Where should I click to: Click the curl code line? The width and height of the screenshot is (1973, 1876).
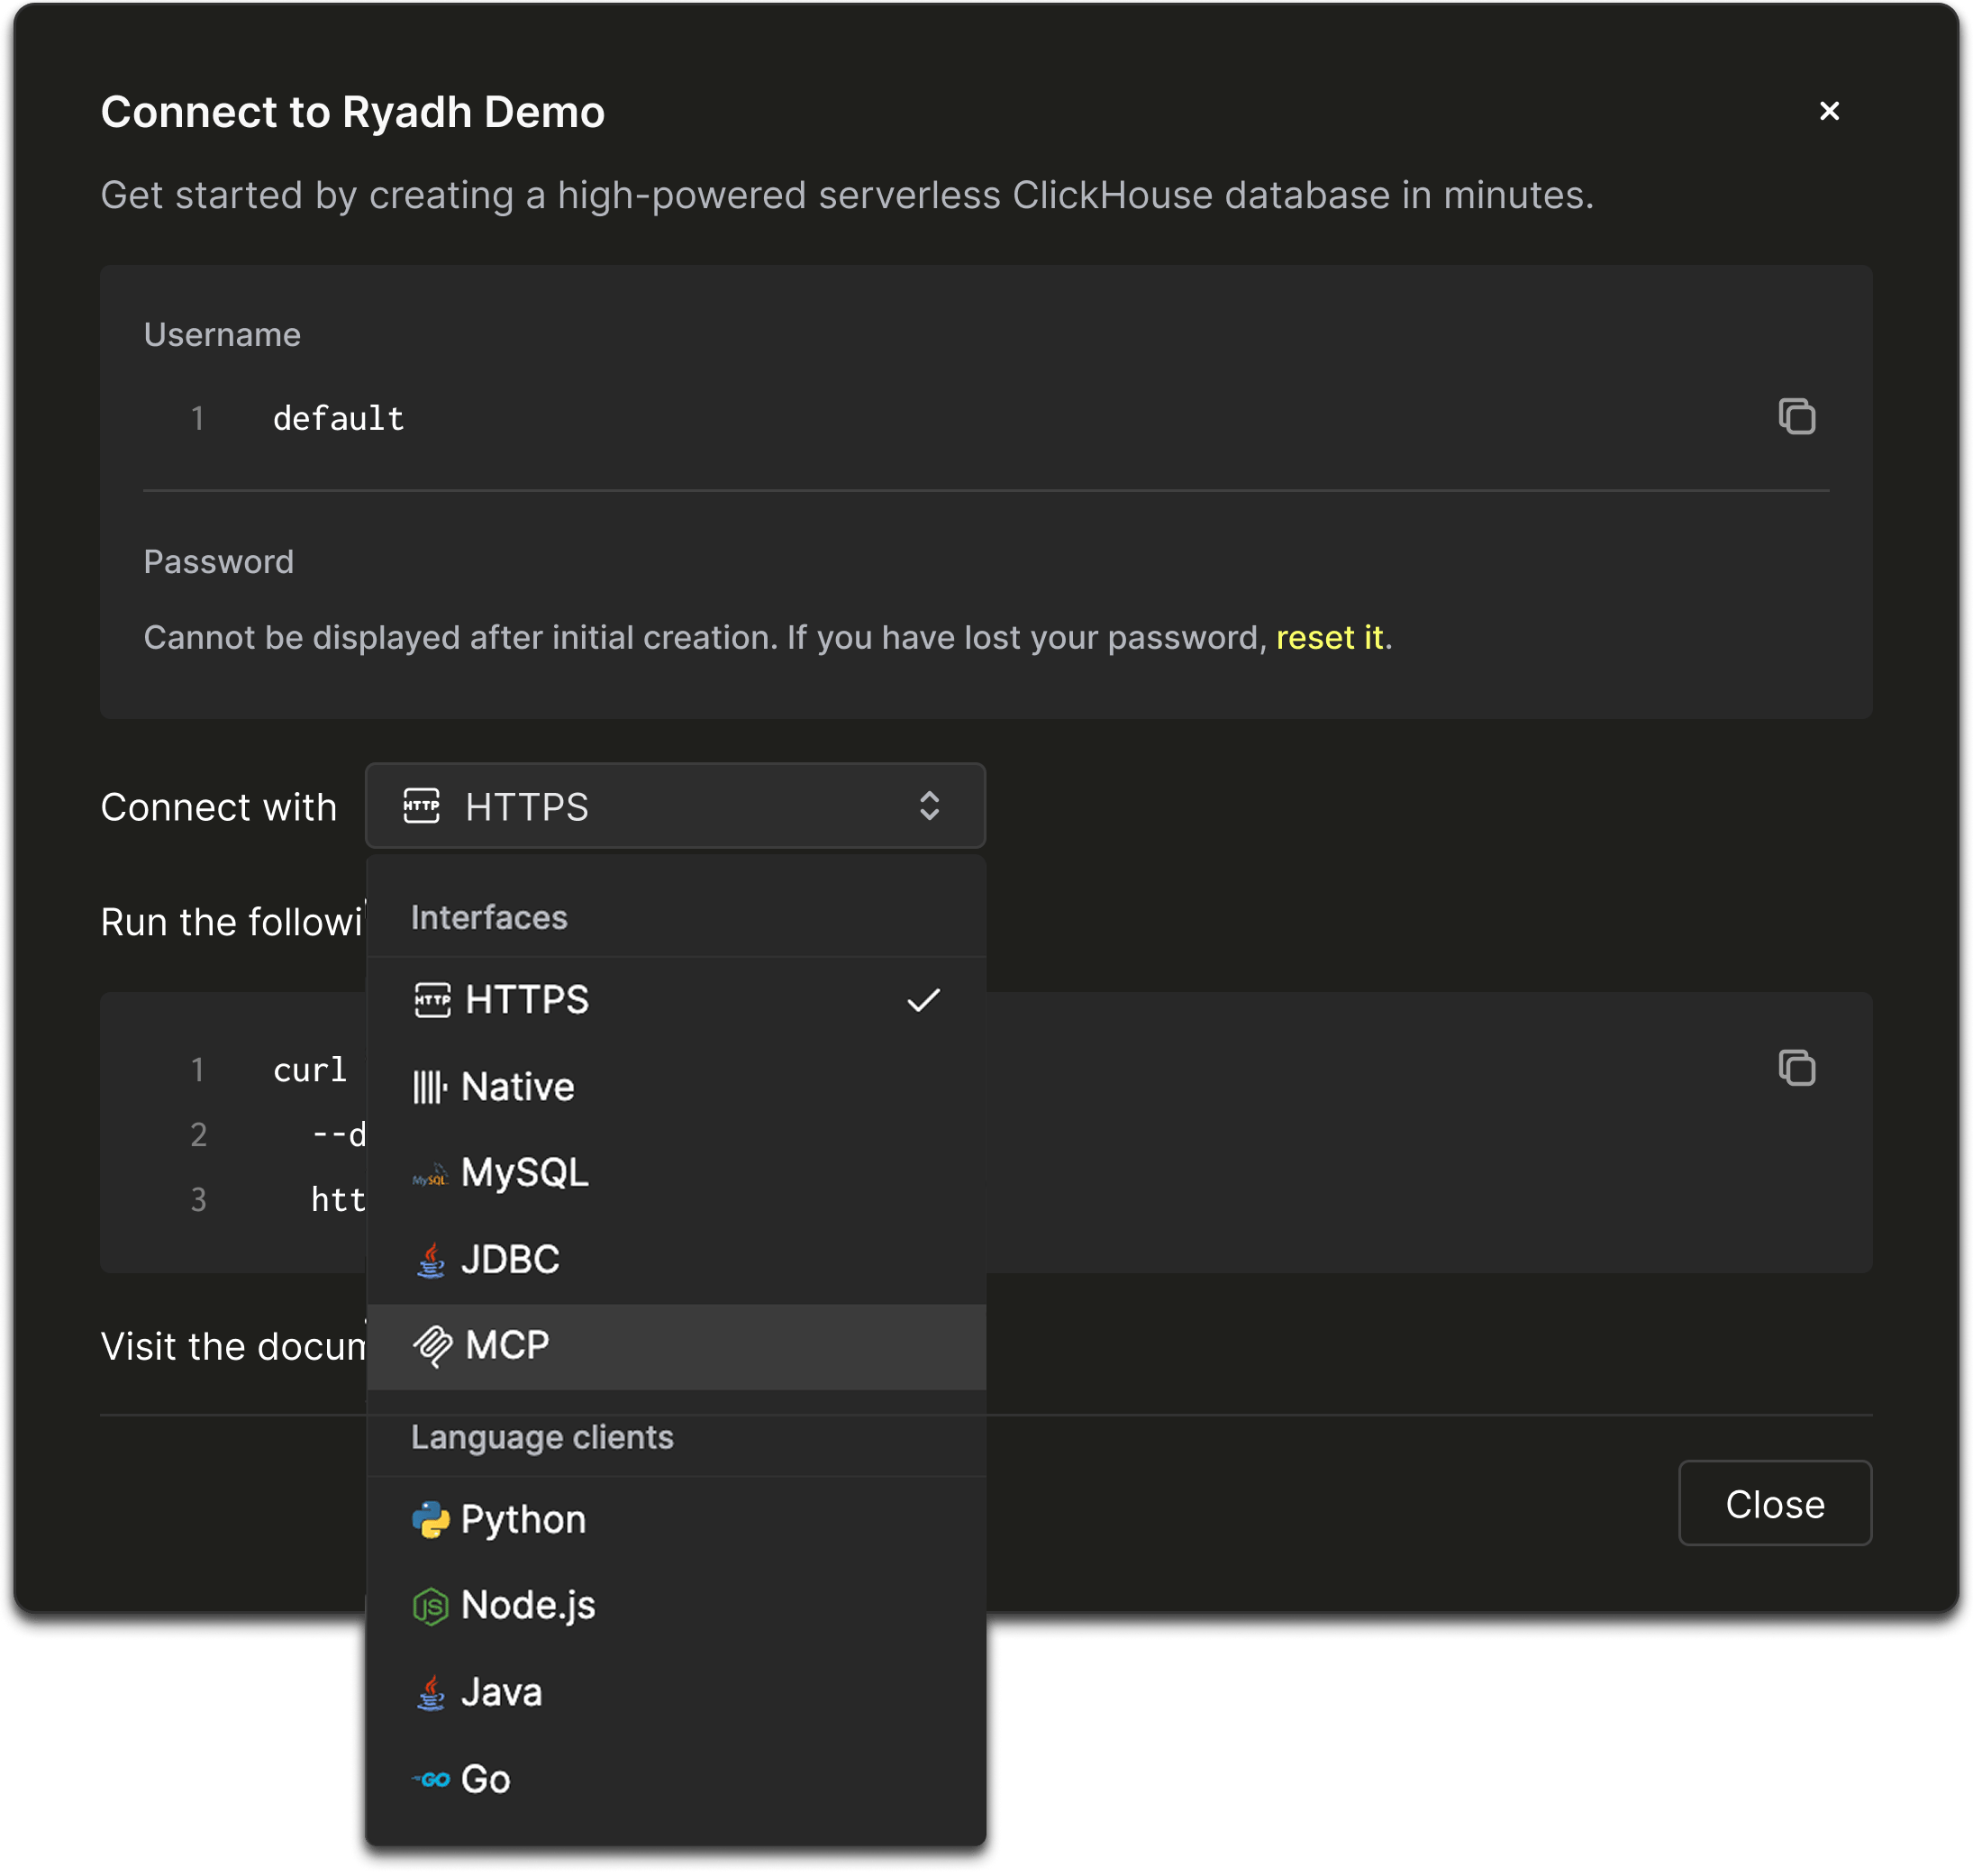click(309, 1069)
